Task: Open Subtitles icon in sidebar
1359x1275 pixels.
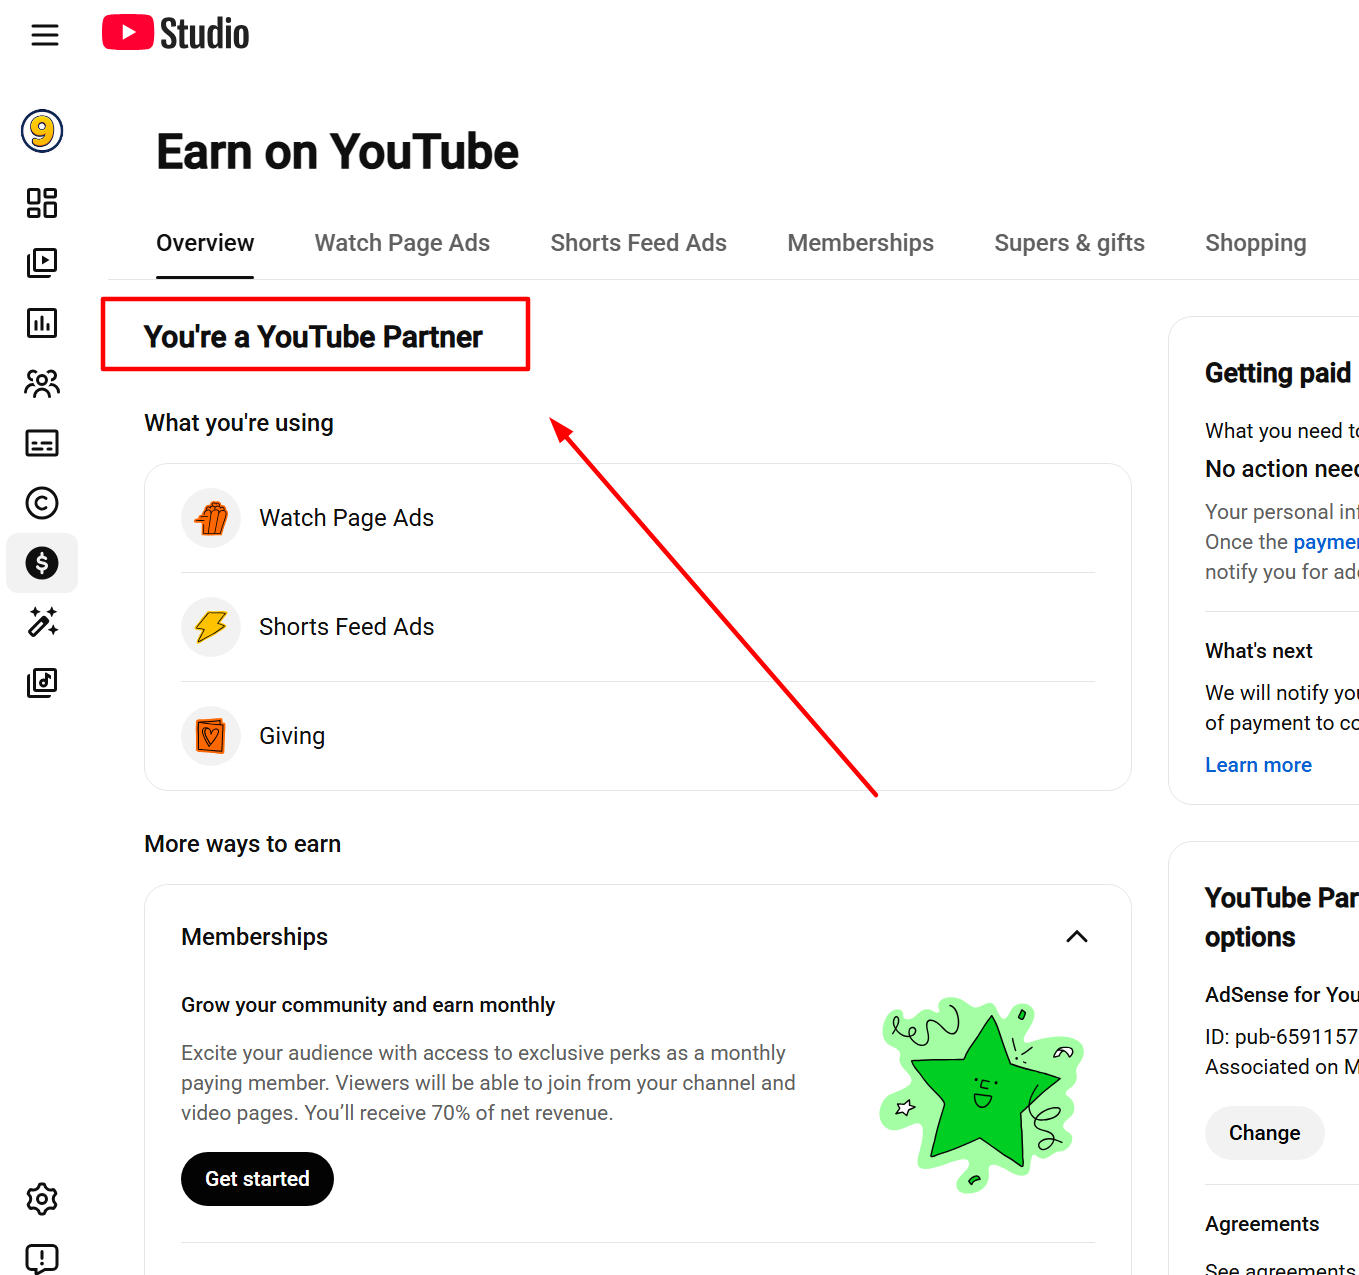Action: 42,443
